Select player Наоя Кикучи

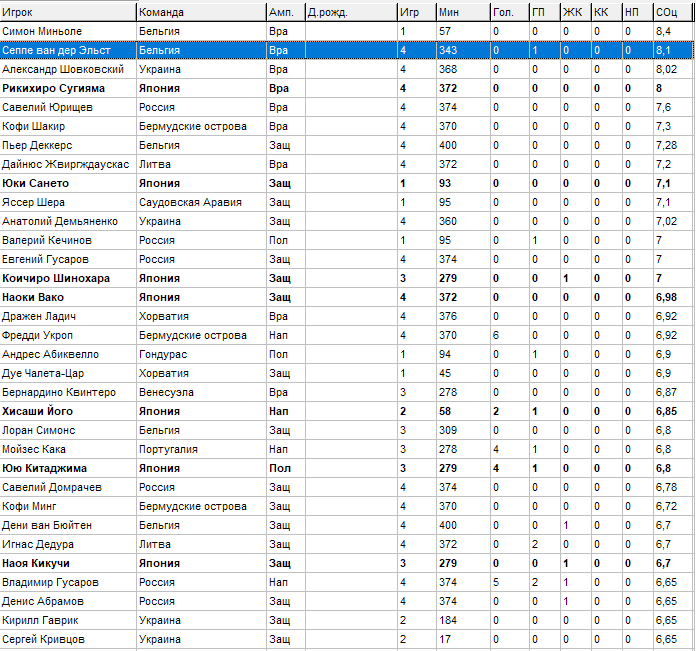36,563
